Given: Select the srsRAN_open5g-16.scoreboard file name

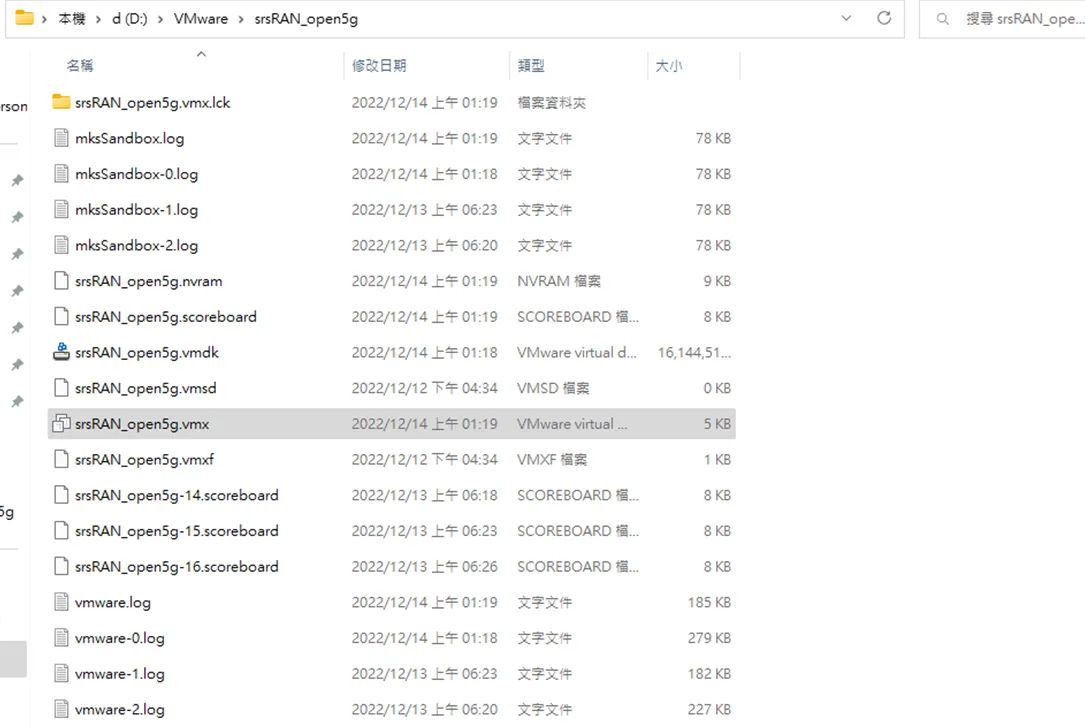Looking at the screenshot, I should coord(176,567).
